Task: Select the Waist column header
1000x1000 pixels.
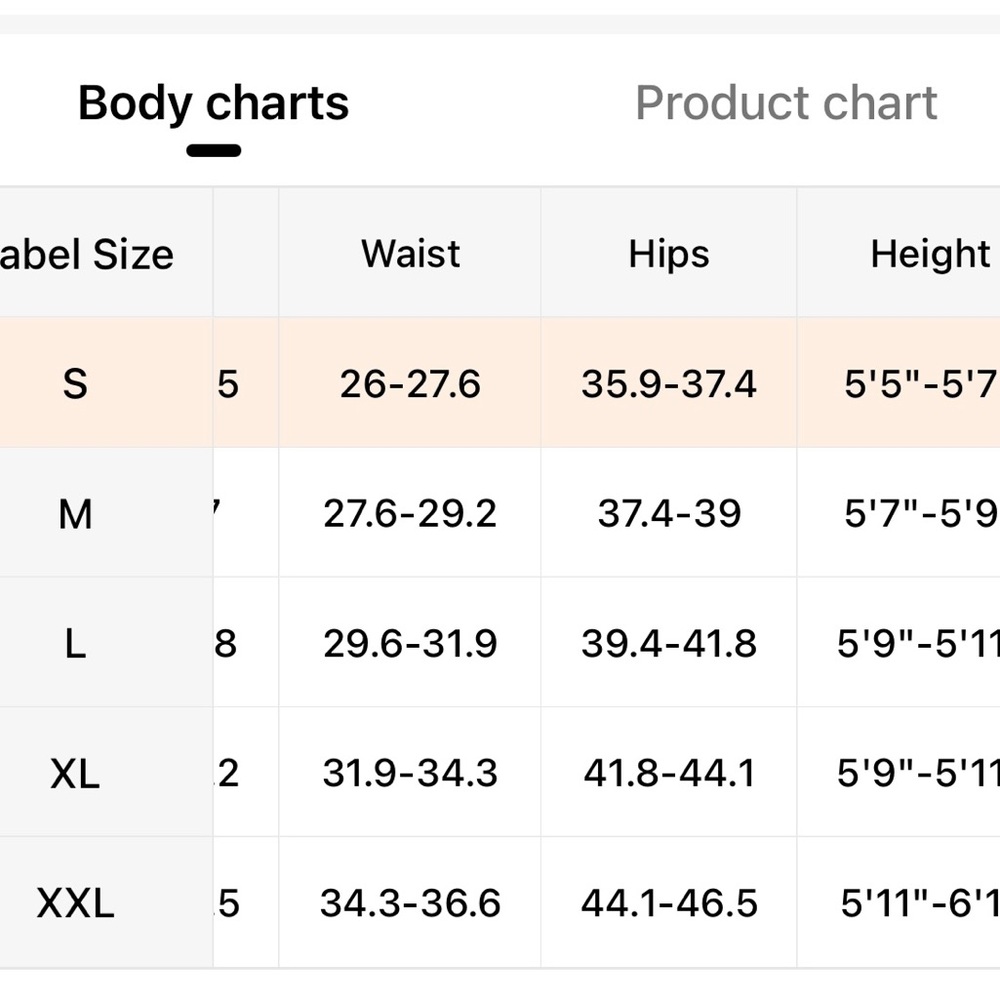Action: click(x=410, y=254)
